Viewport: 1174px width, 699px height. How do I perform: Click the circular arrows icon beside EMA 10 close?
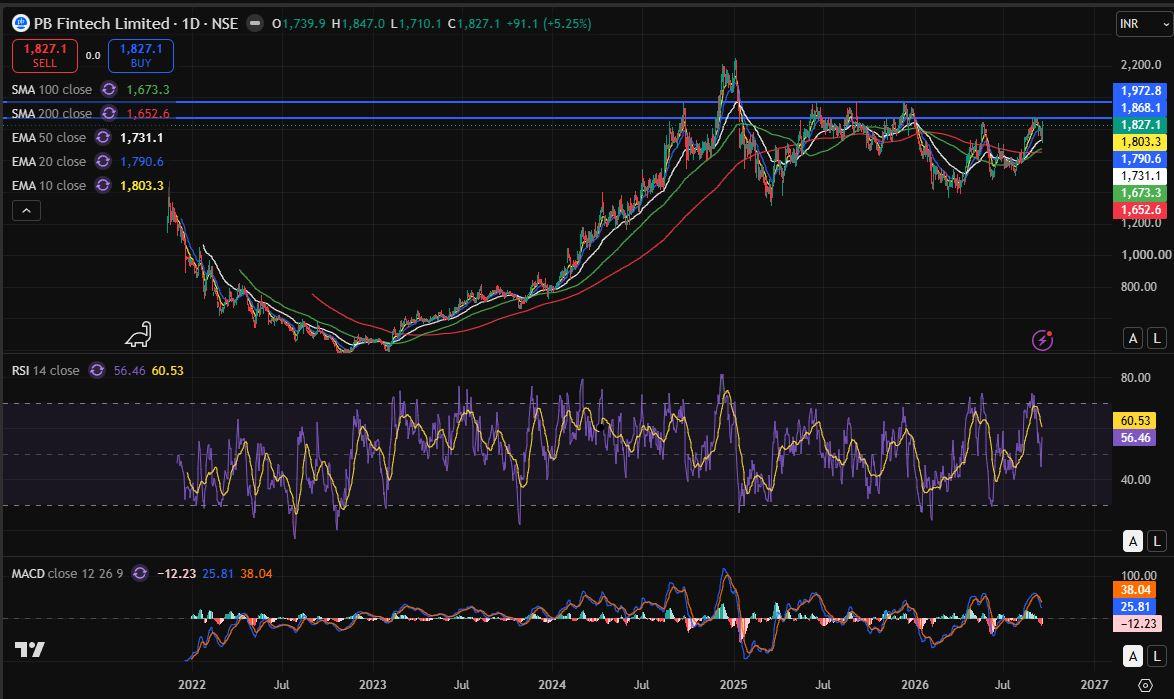[x=103, y=186]
